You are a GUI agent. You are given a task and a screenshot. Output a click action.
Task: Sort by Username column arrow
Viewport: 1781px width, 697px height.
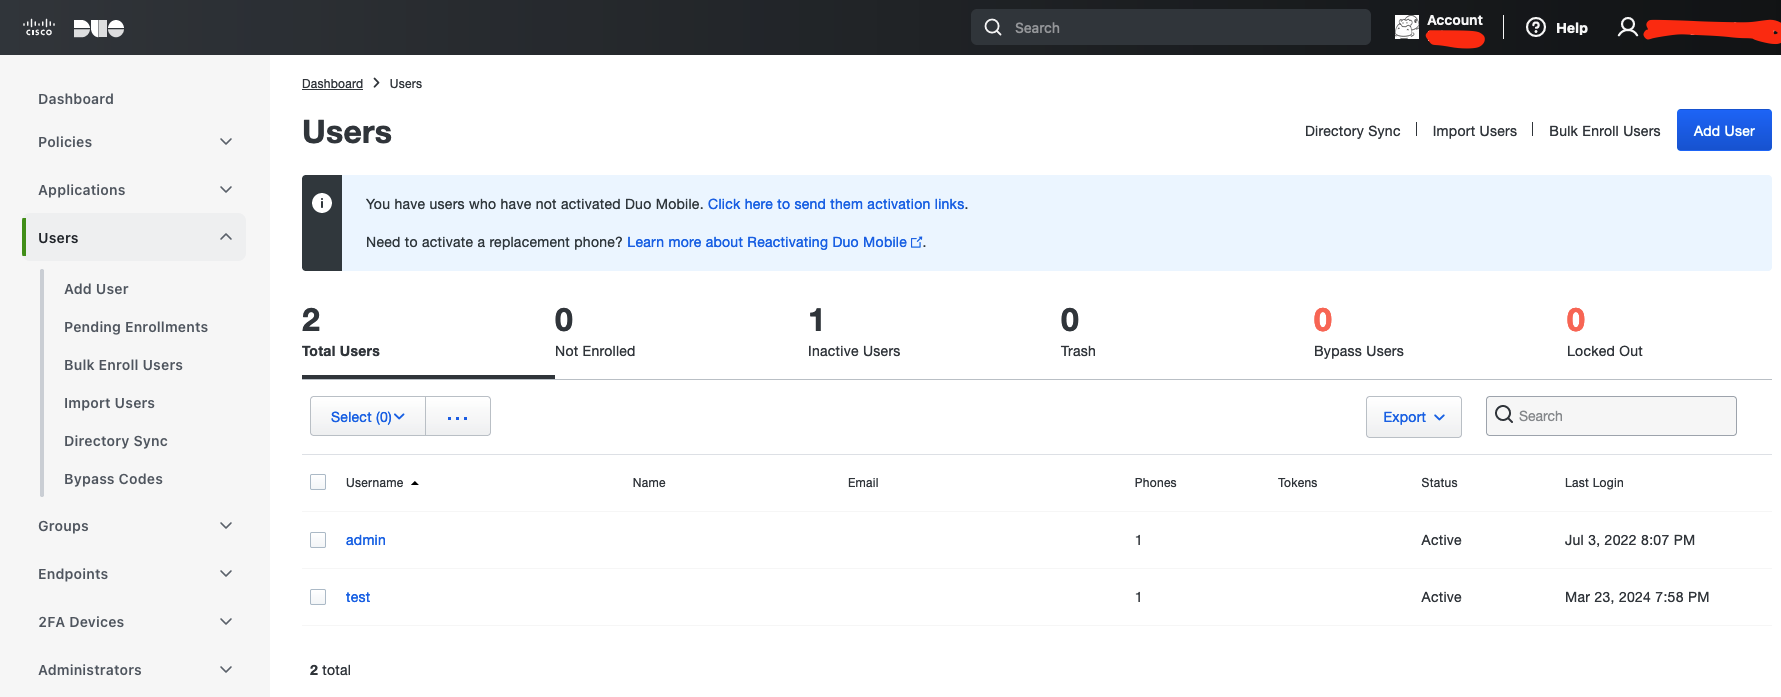(x=415, y=483)
